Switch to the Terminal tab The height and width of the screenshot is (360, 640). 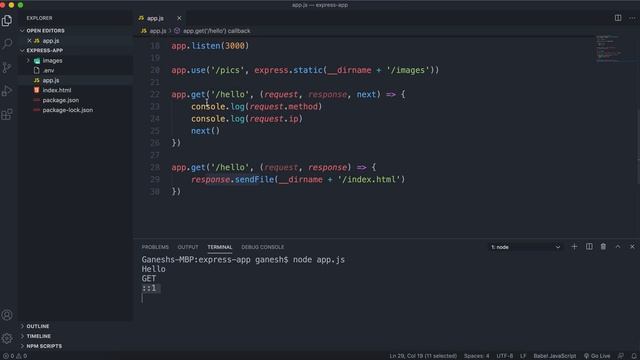click(x=220, y=247)
